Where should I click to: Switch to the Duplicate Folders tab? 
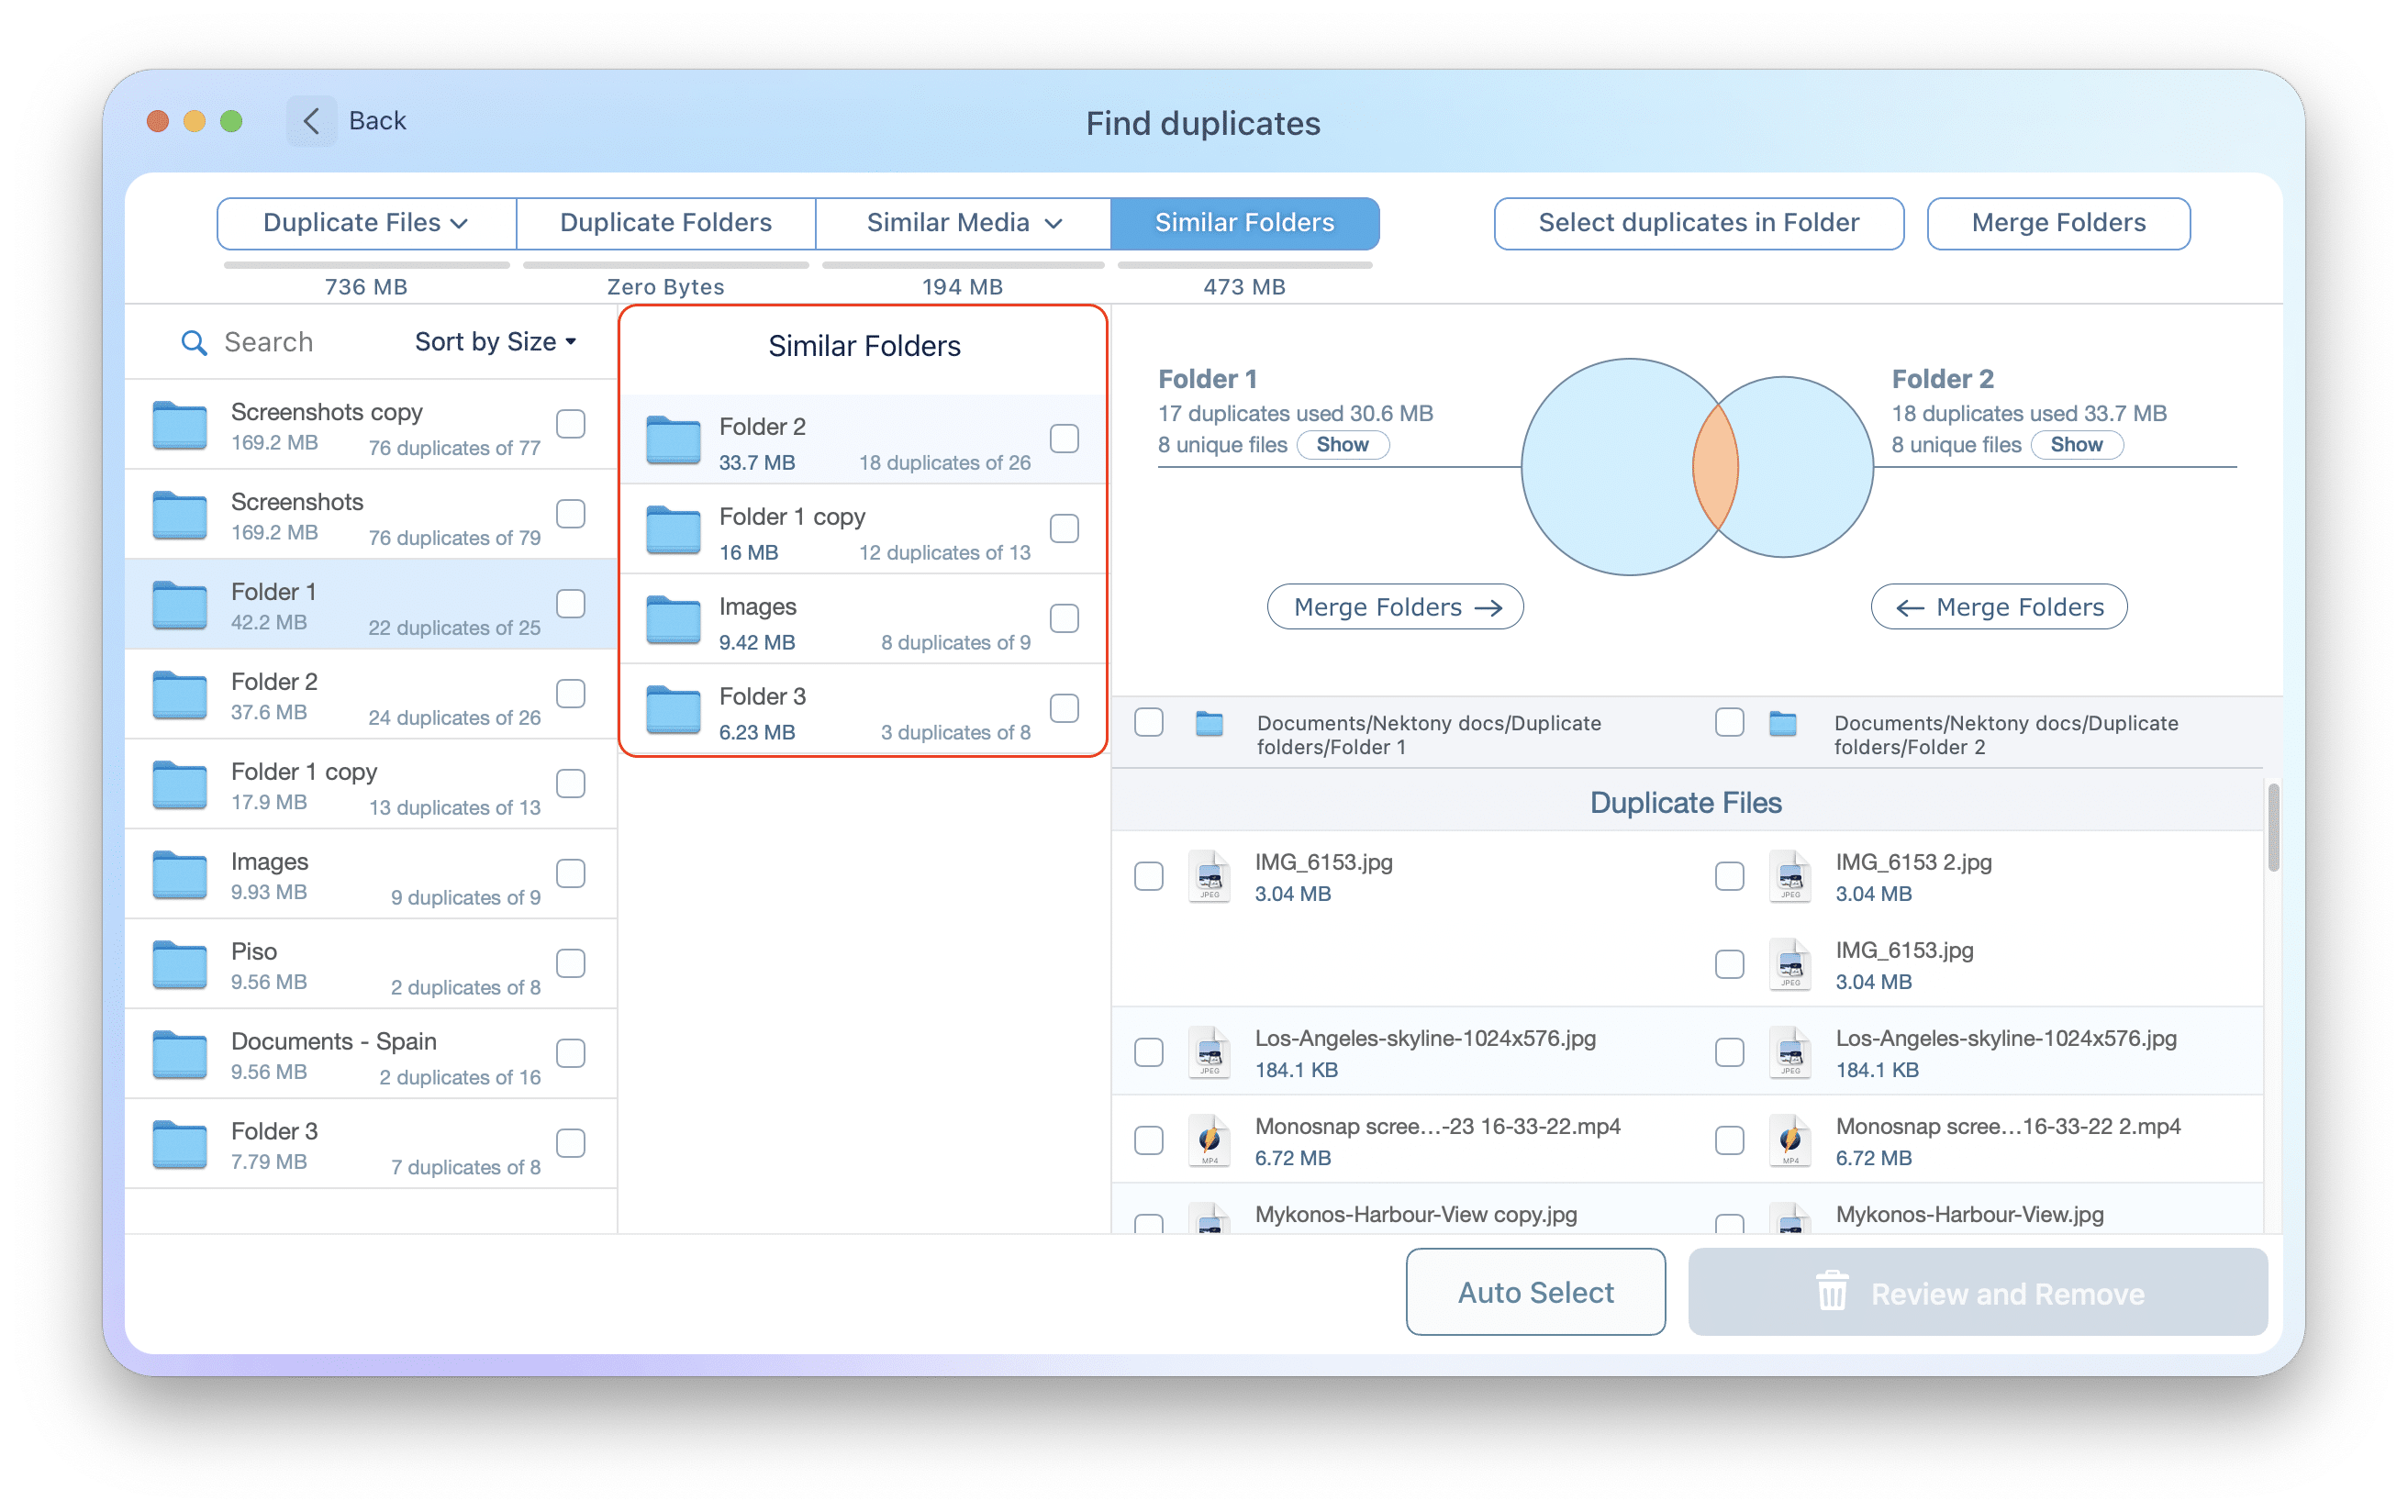[x=666, y=223]
